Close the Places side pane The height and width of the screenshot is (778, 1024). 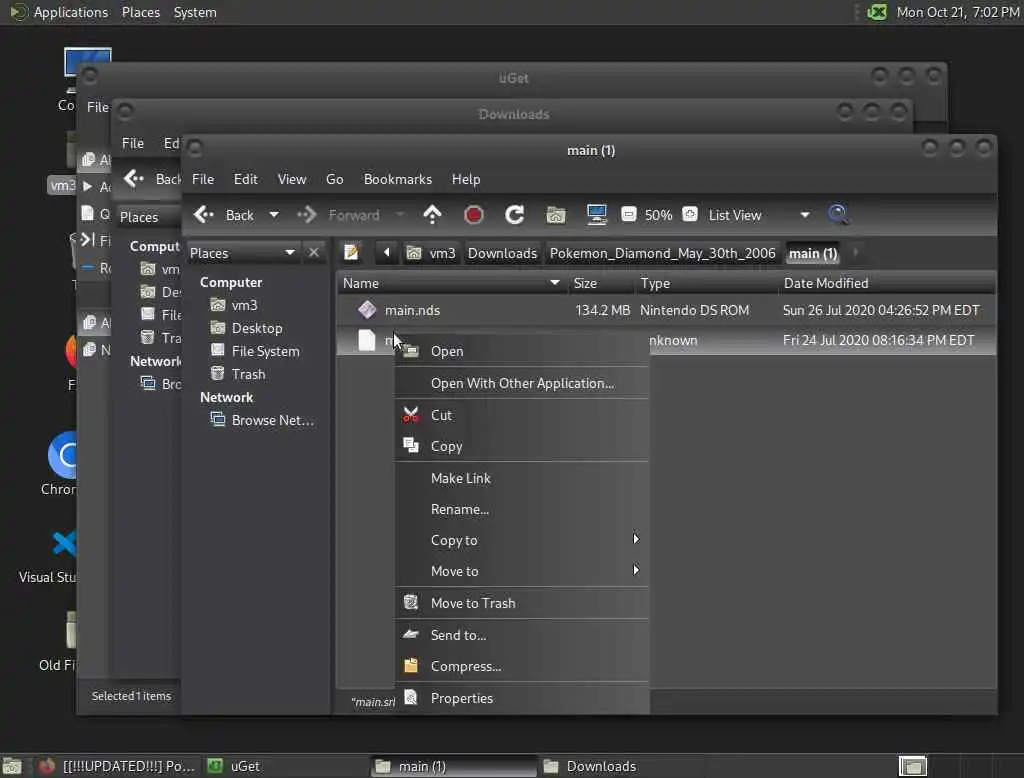tap(314, 252)
